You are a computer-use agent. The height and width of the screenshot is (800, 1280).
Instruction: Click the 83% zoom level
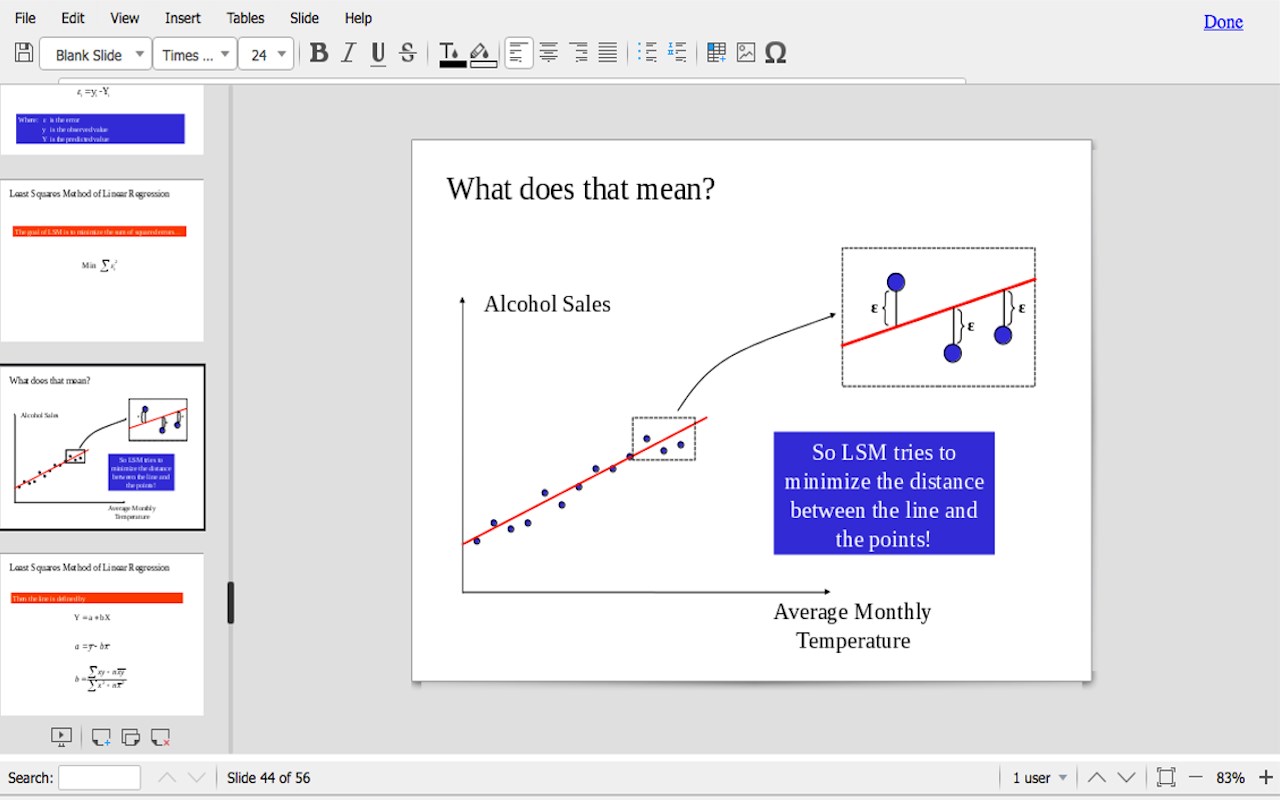pyautogui.click(x=1230, y=777)
